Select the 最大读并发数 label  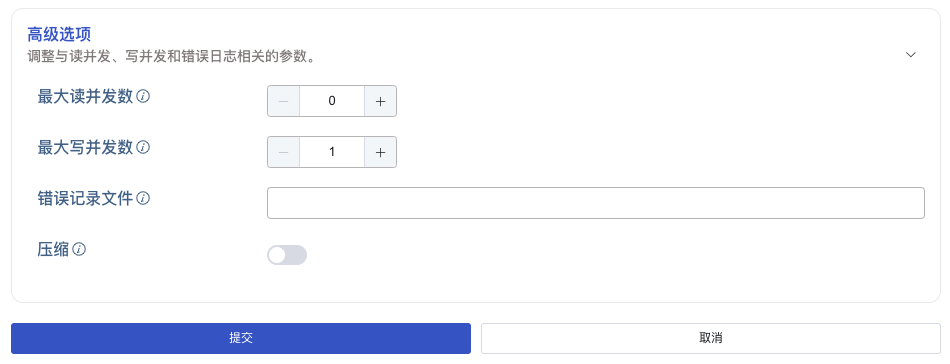point(85,96)
